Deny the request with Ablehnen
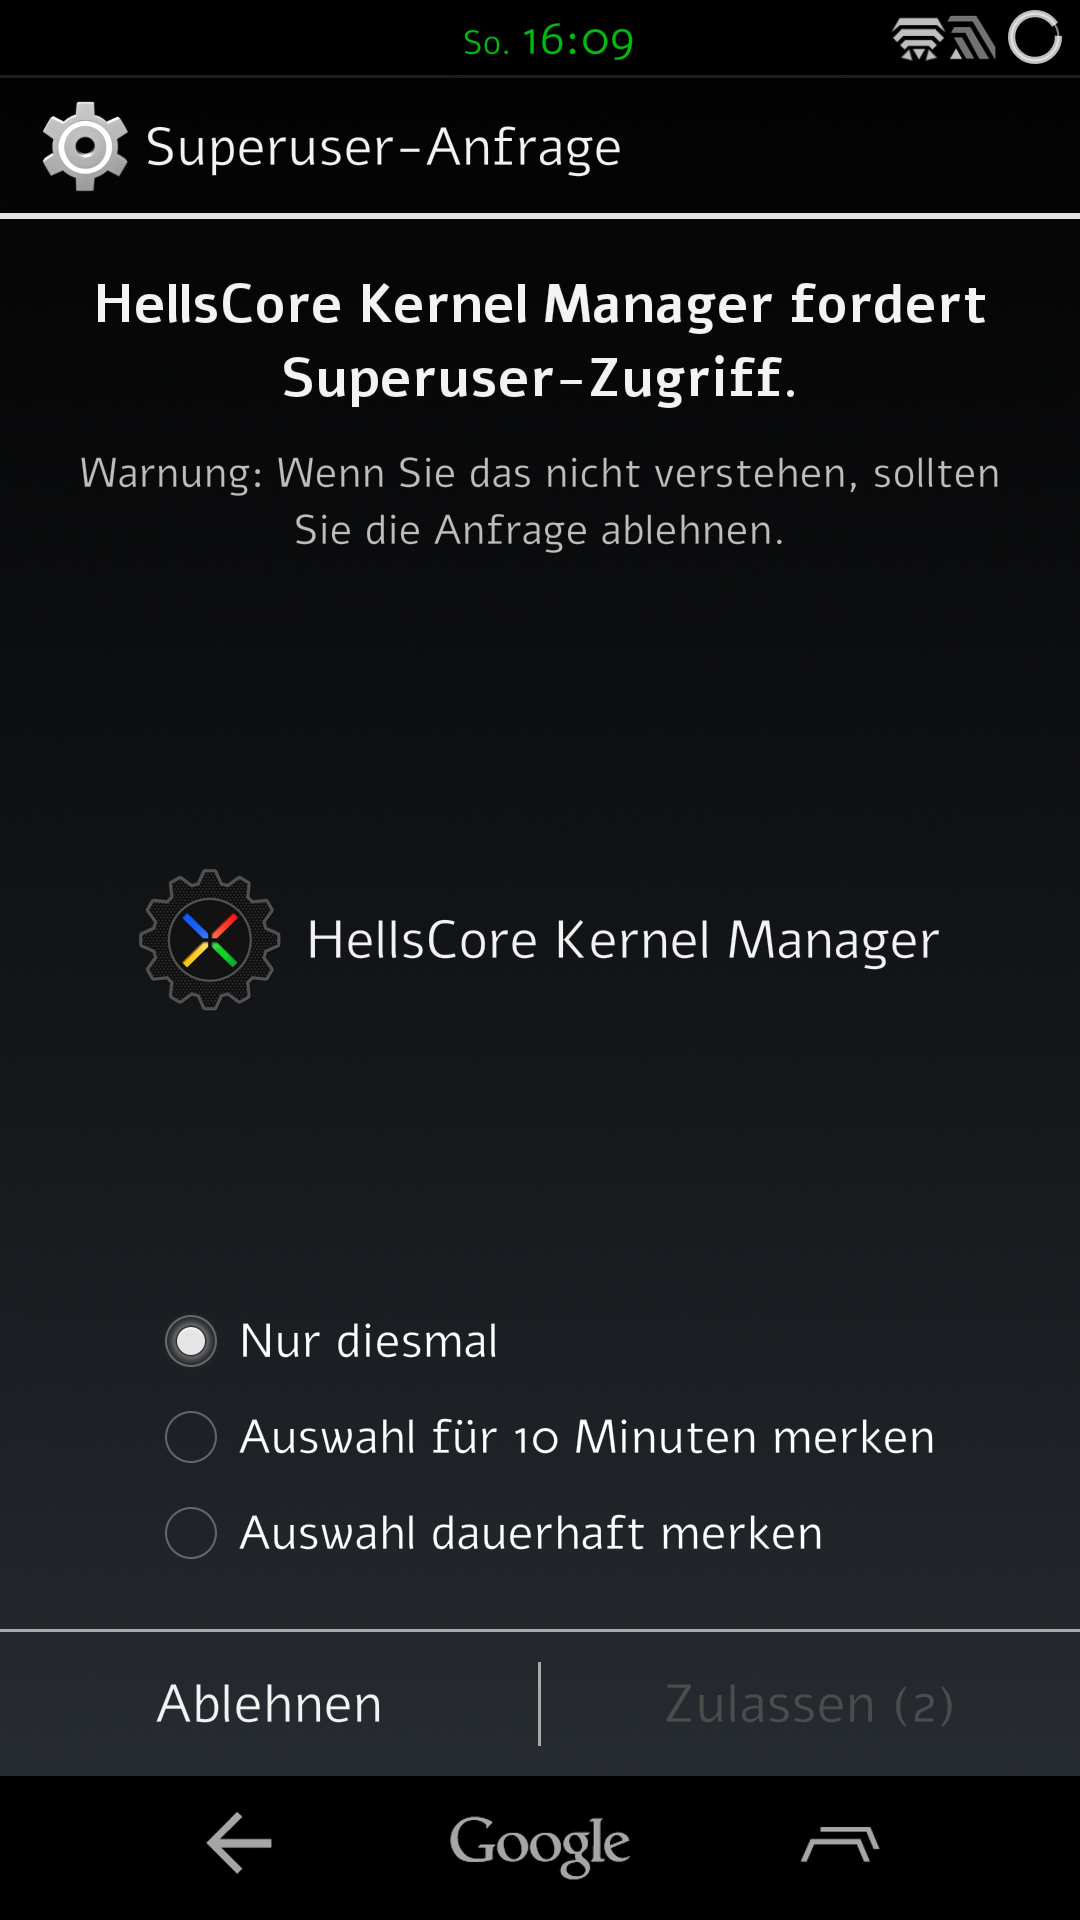The image size is (1080, 1920). click(x=269, y=1704)
